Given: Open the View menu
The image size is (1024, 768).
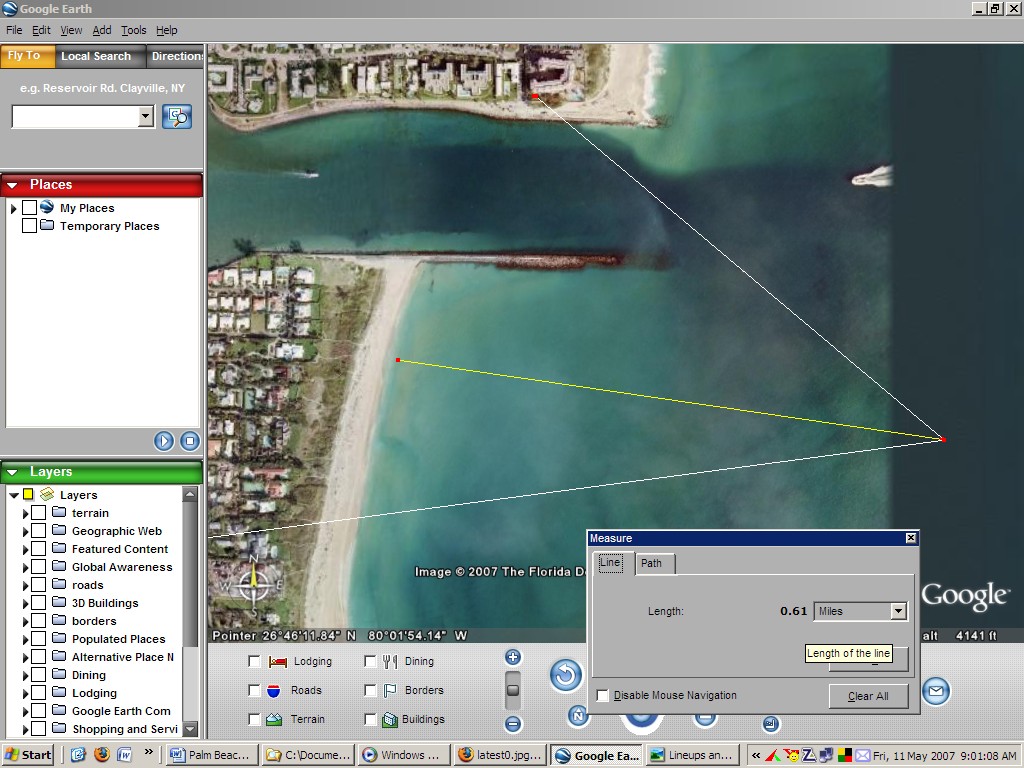Looking at the screenshot, I should click(71, 30).
